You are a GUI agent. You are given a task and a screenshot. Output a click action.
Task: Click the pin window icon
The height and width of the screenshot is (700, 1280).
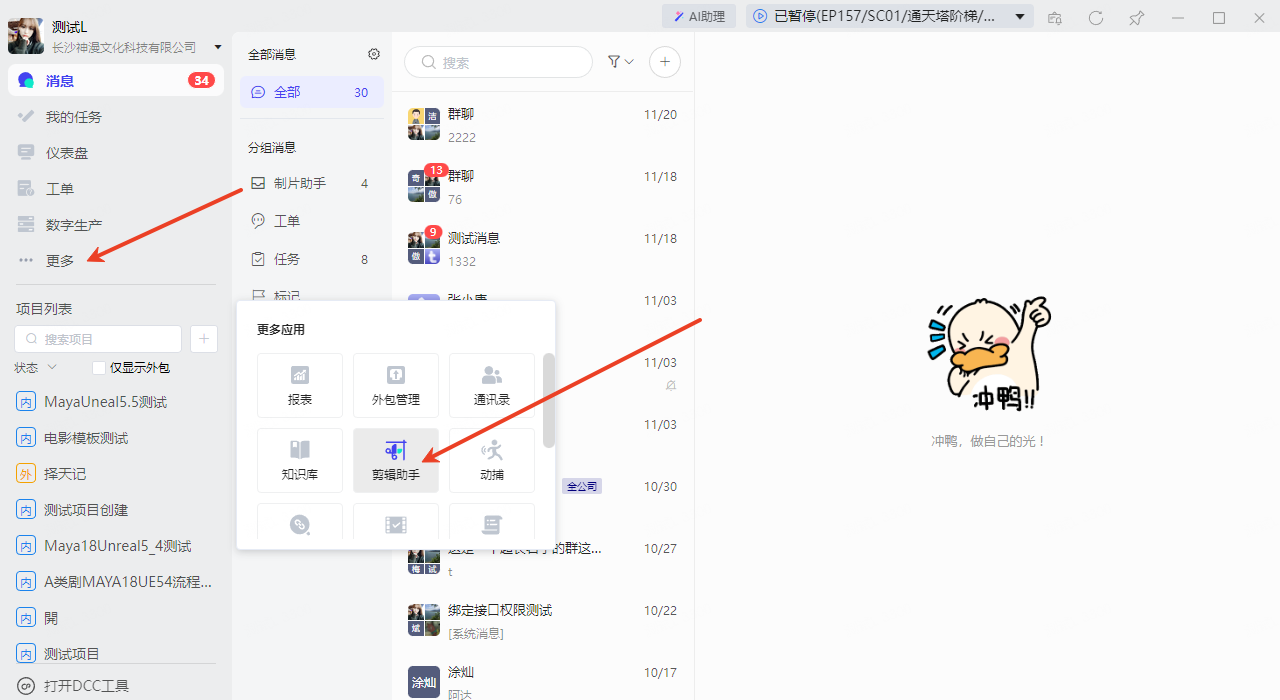pos(1136,18)
